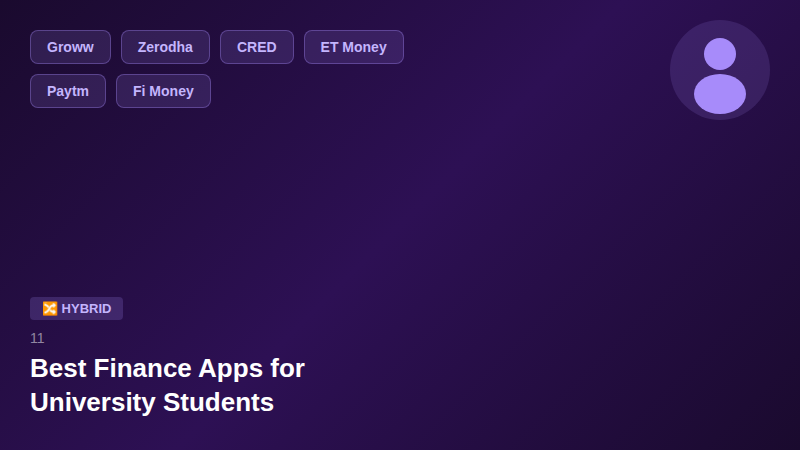Click the word "Best" in the heading
The height and width of the screenshot is (450, 800).
58,368
